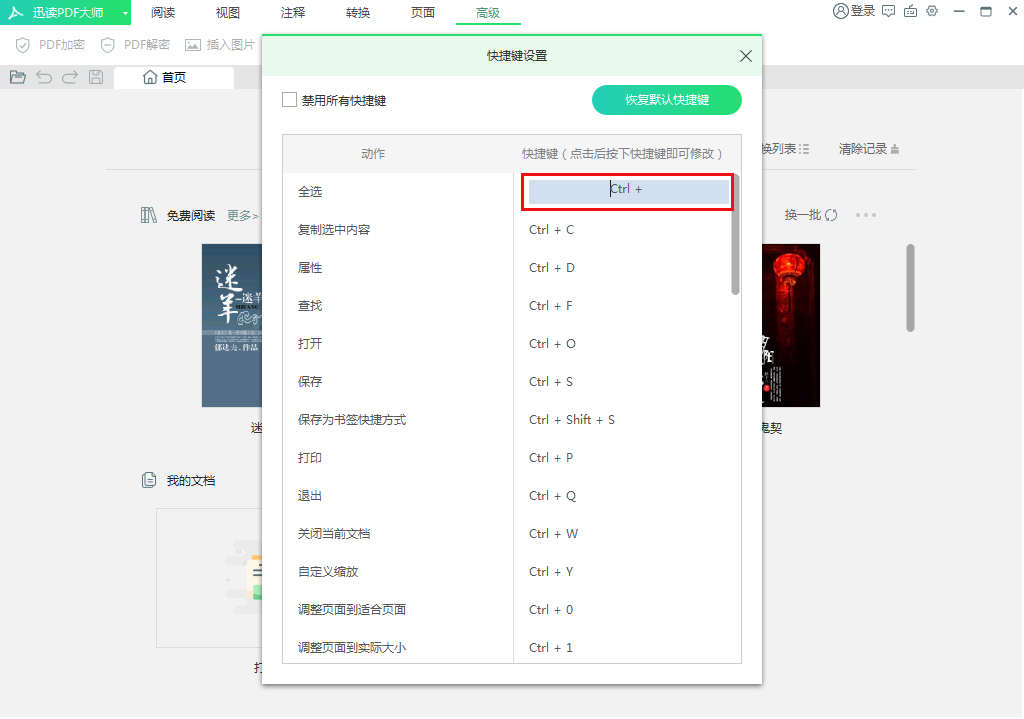1024x719 pixels.
Task: Switch to the 转换 ribbon tab
Action: coord(357,13)
